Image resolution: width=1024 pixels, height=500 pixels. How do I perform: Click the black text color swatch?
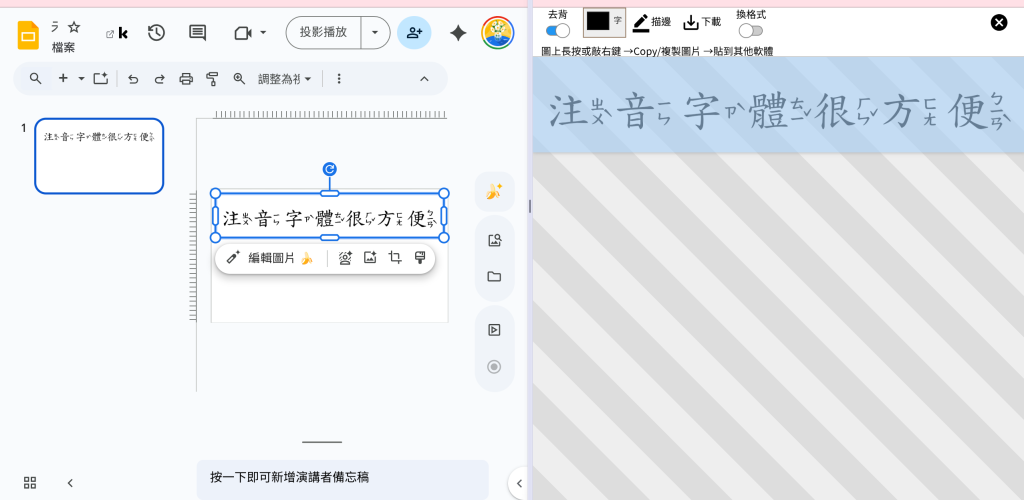(x=598, y=21)
